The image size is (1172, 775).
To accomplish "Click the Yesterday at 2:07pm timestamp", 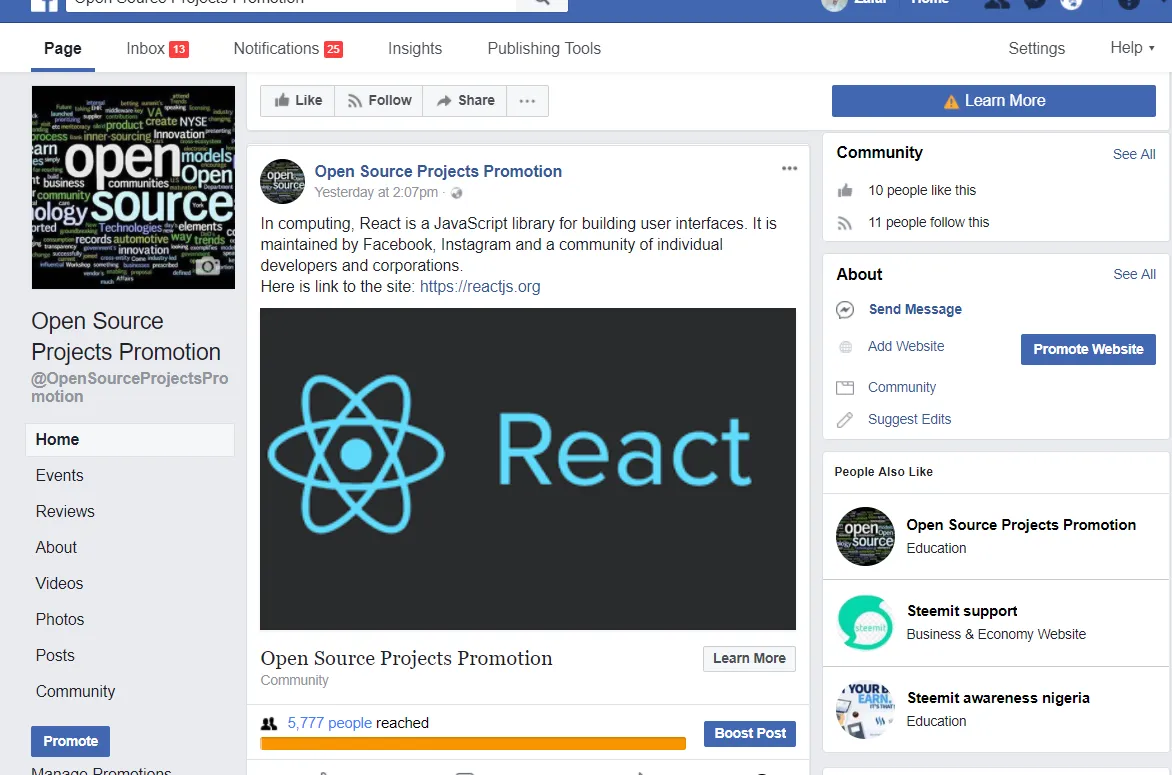I will (376, 193).
